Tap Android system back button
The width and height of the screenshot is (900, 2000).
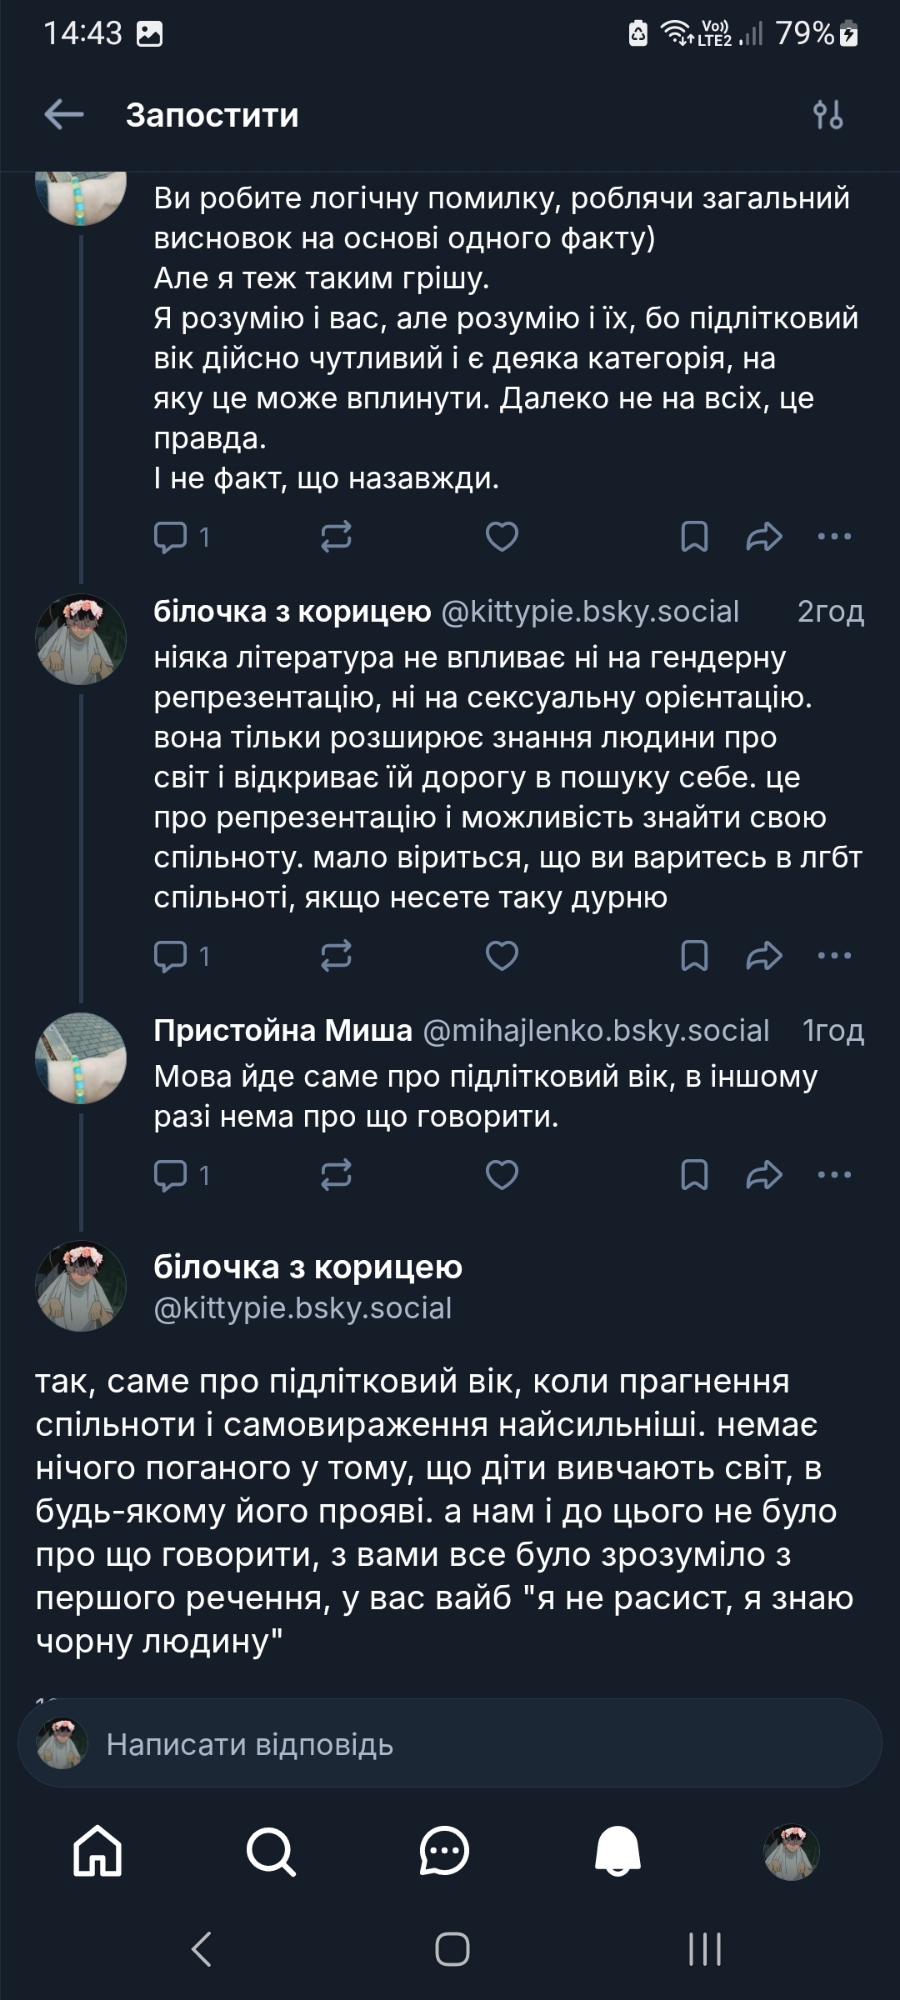point(201,1948)
